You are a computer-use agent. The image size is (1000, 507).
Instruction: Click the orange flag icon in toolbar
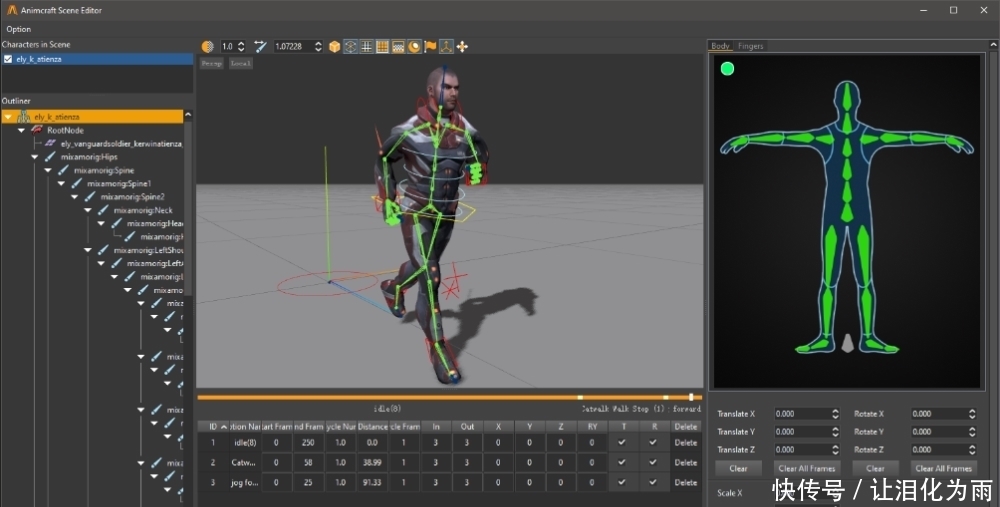pos(430,46)
